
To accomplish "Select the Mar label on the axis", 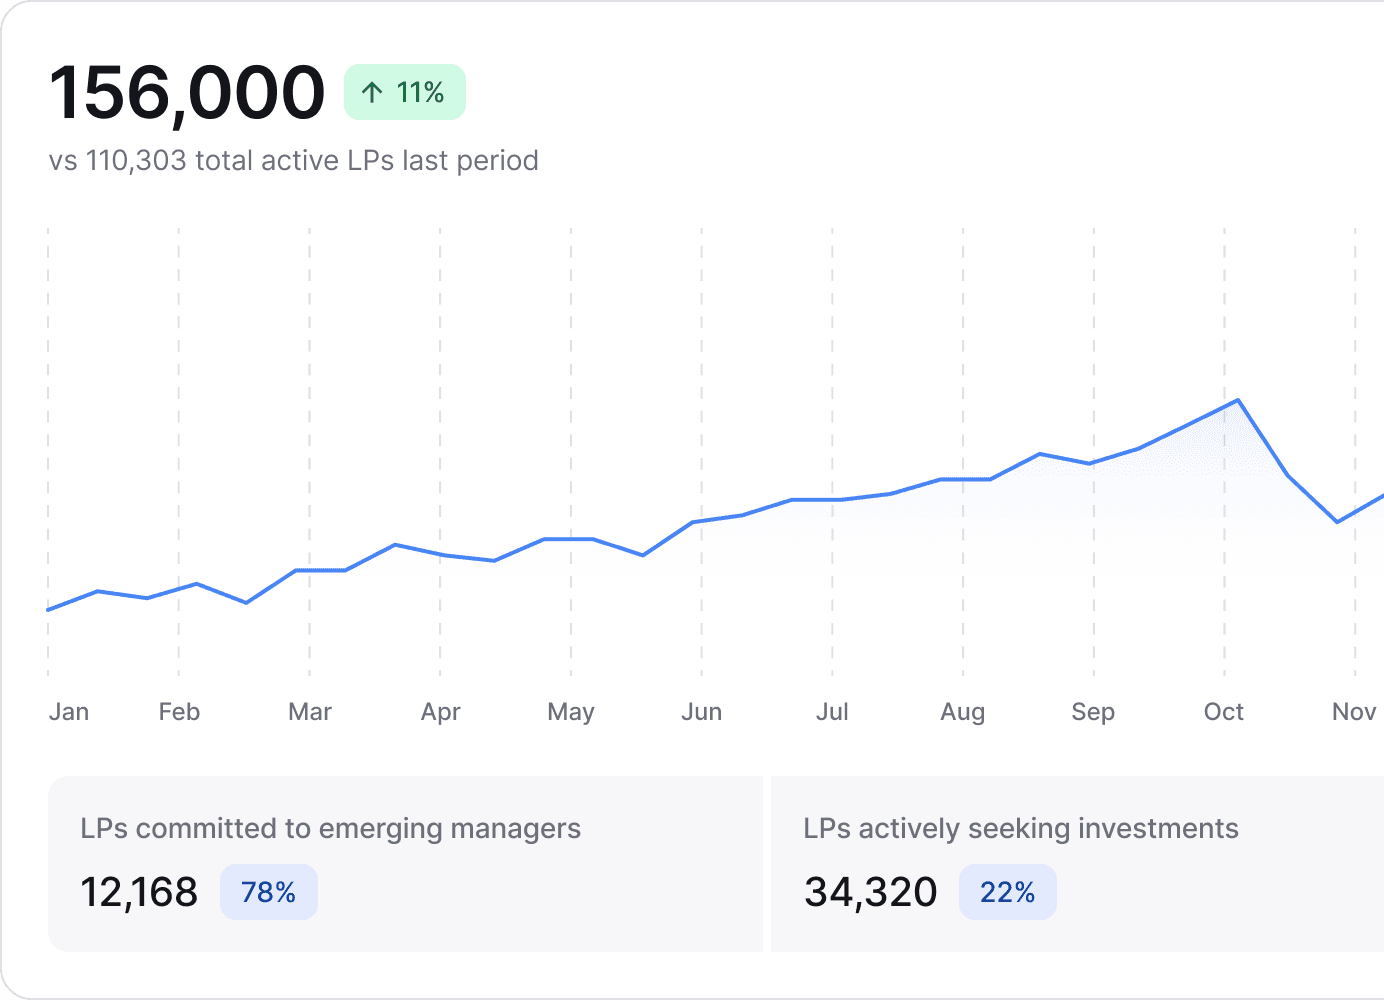I will click(310, 712).
